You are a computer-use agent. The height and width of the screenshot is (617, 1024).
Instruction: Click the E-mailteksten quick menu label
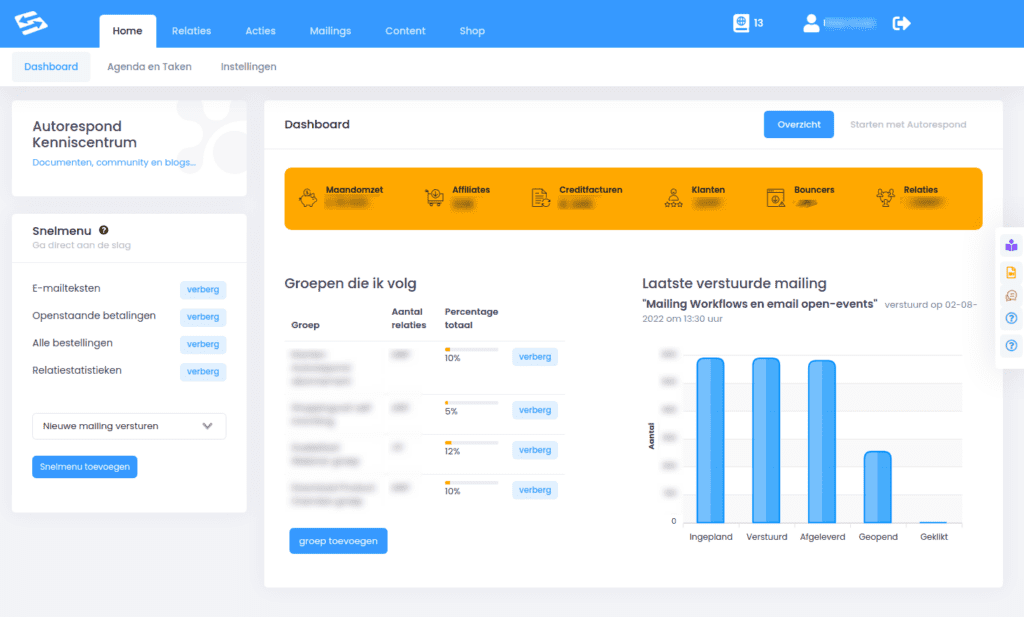(66, 288)
